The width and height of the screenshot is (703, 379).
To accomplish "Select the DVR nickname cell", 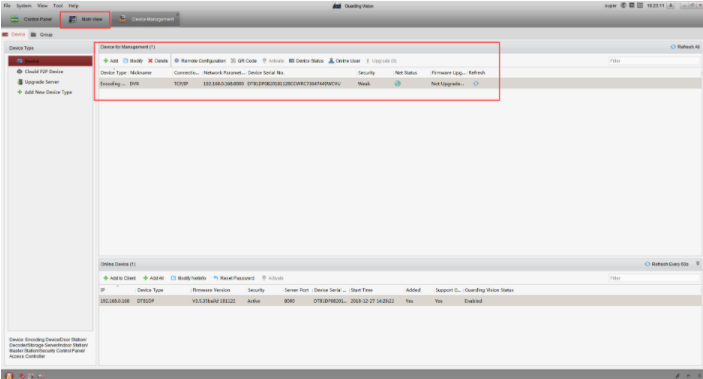I will coord(135,84).
